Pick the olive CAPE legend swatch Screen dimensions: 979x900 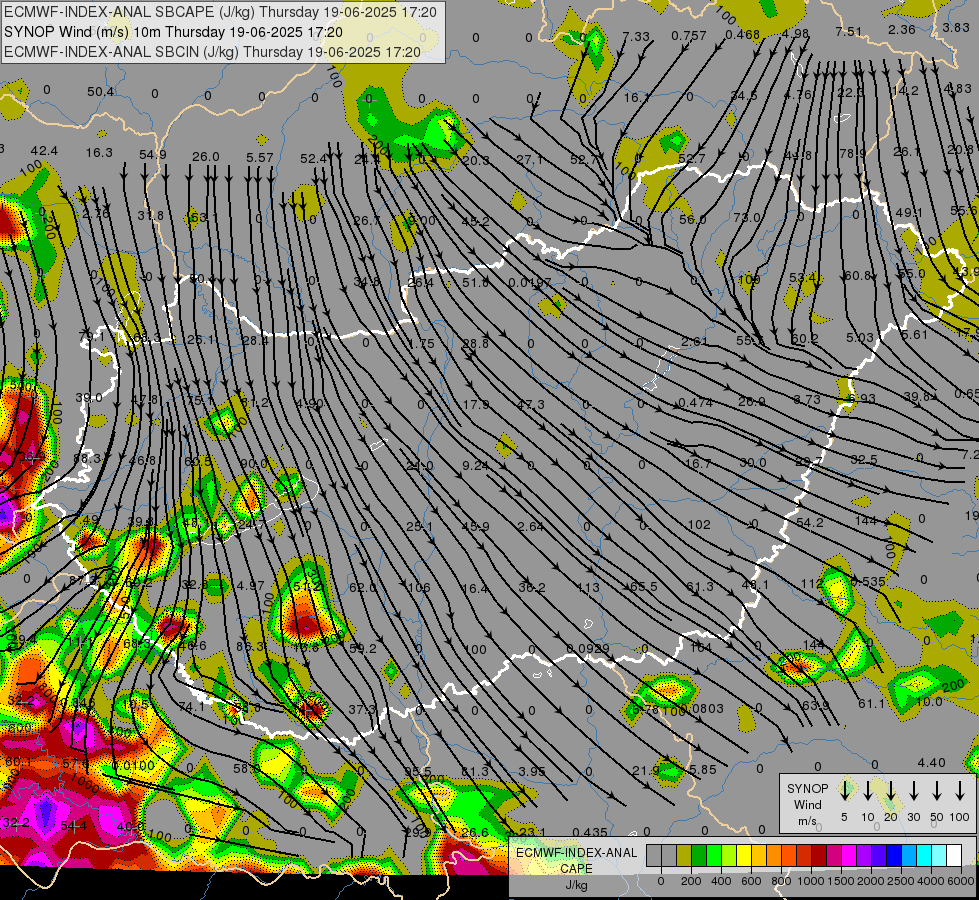tap(684, 856)
